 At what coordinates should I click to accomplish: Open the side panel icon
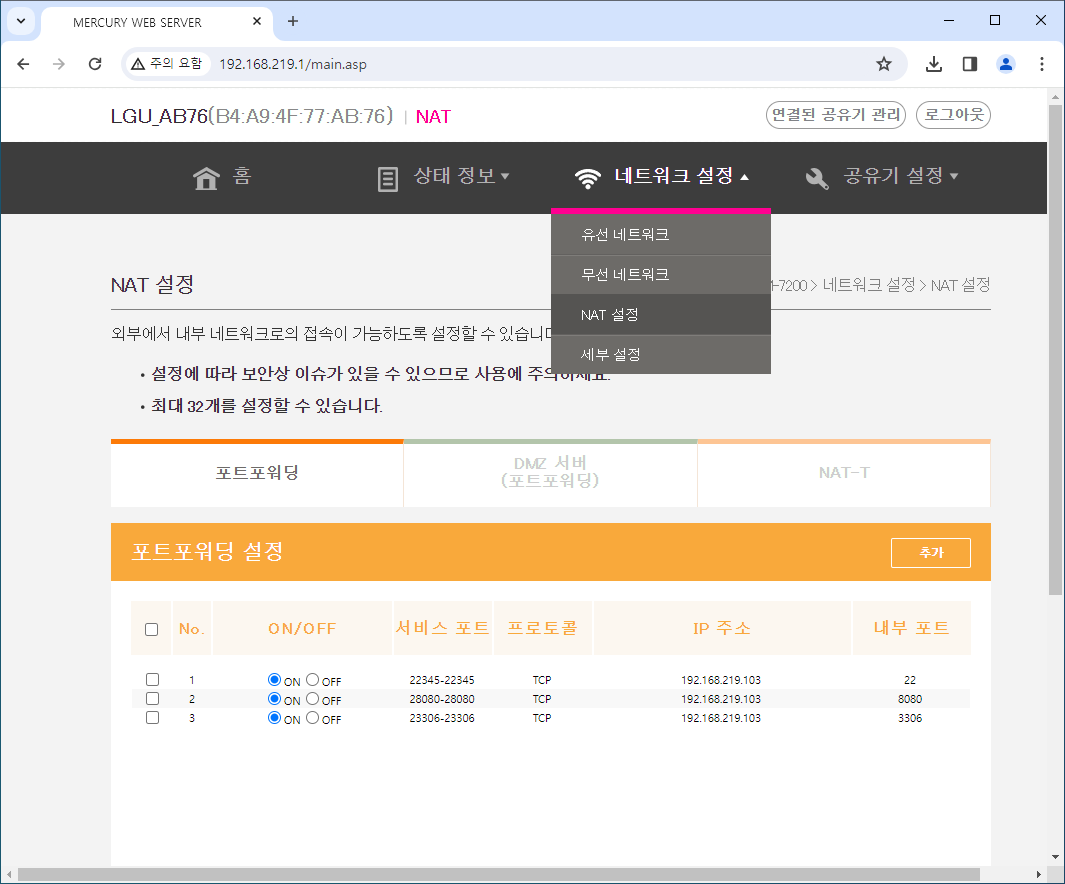click(x=970, y=64)
